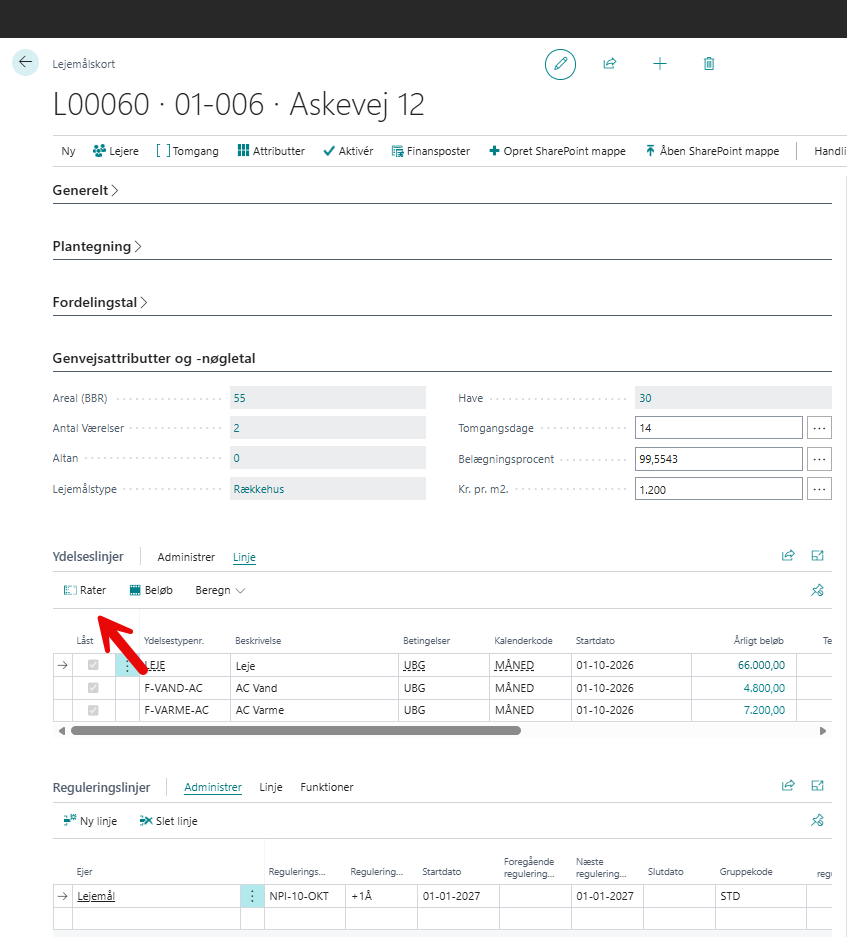Pin the Reguleringslinjer action bar
Screen dimensions: 847x937
(x=817, y=820)
